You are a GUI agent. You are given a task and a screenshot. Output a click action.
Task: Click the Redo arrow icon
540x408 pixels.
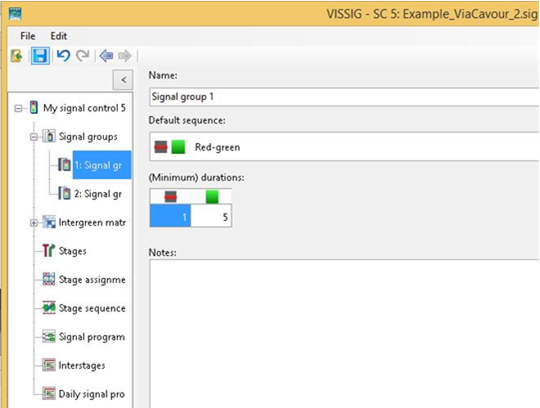click(x=83, y=55)
